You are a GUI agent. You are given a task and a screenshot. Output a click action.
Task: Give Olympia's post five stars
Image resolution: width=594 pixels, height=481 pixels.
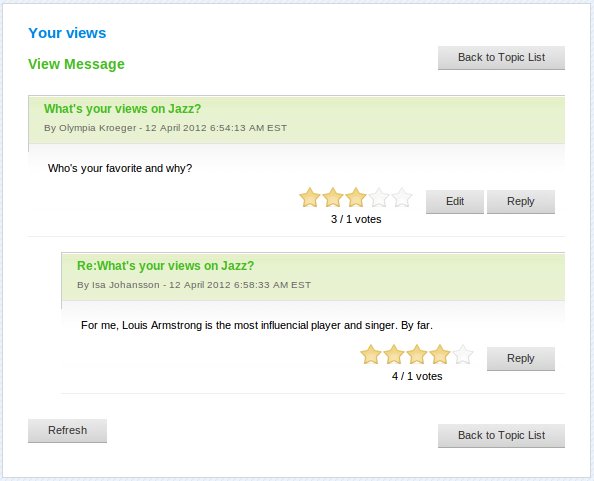click(402, 198)
